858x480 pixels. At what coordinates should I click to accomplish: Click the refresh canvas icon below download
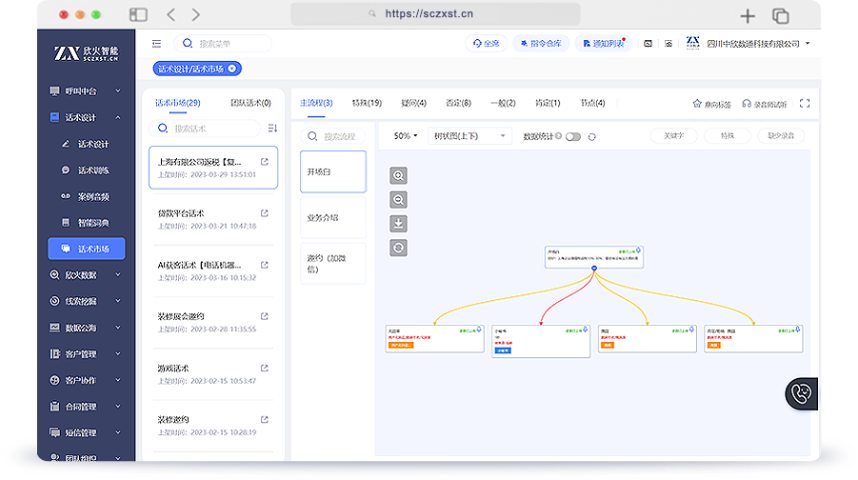coord(399,247)
